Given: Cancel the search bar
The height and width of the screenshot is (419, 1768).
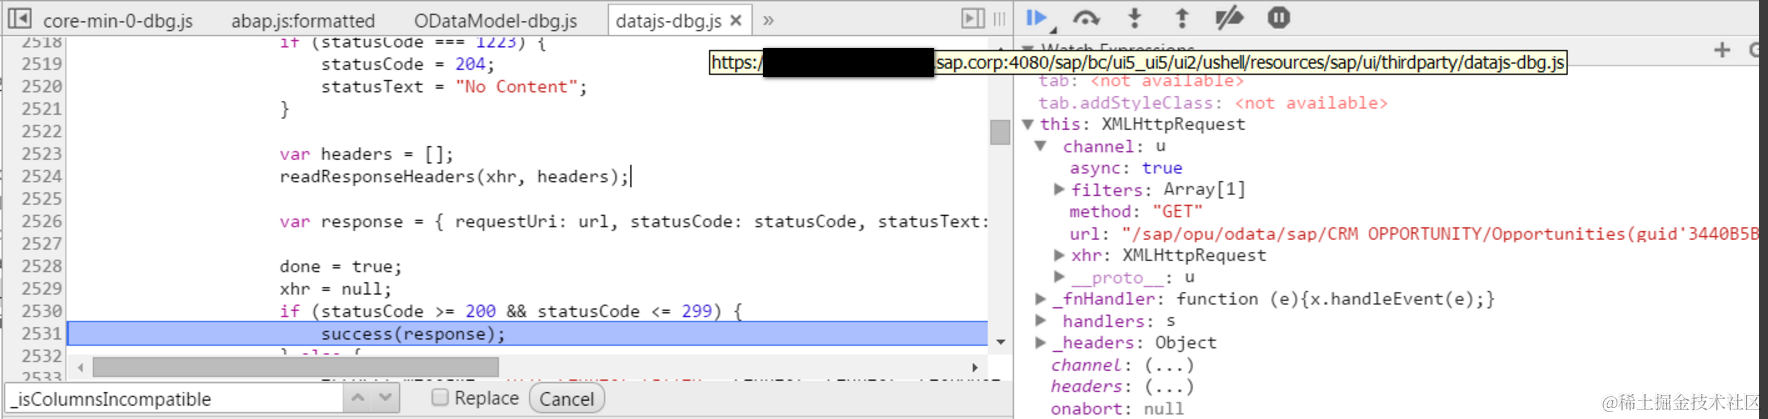Looking at the screenshot, I should (567, 398).
